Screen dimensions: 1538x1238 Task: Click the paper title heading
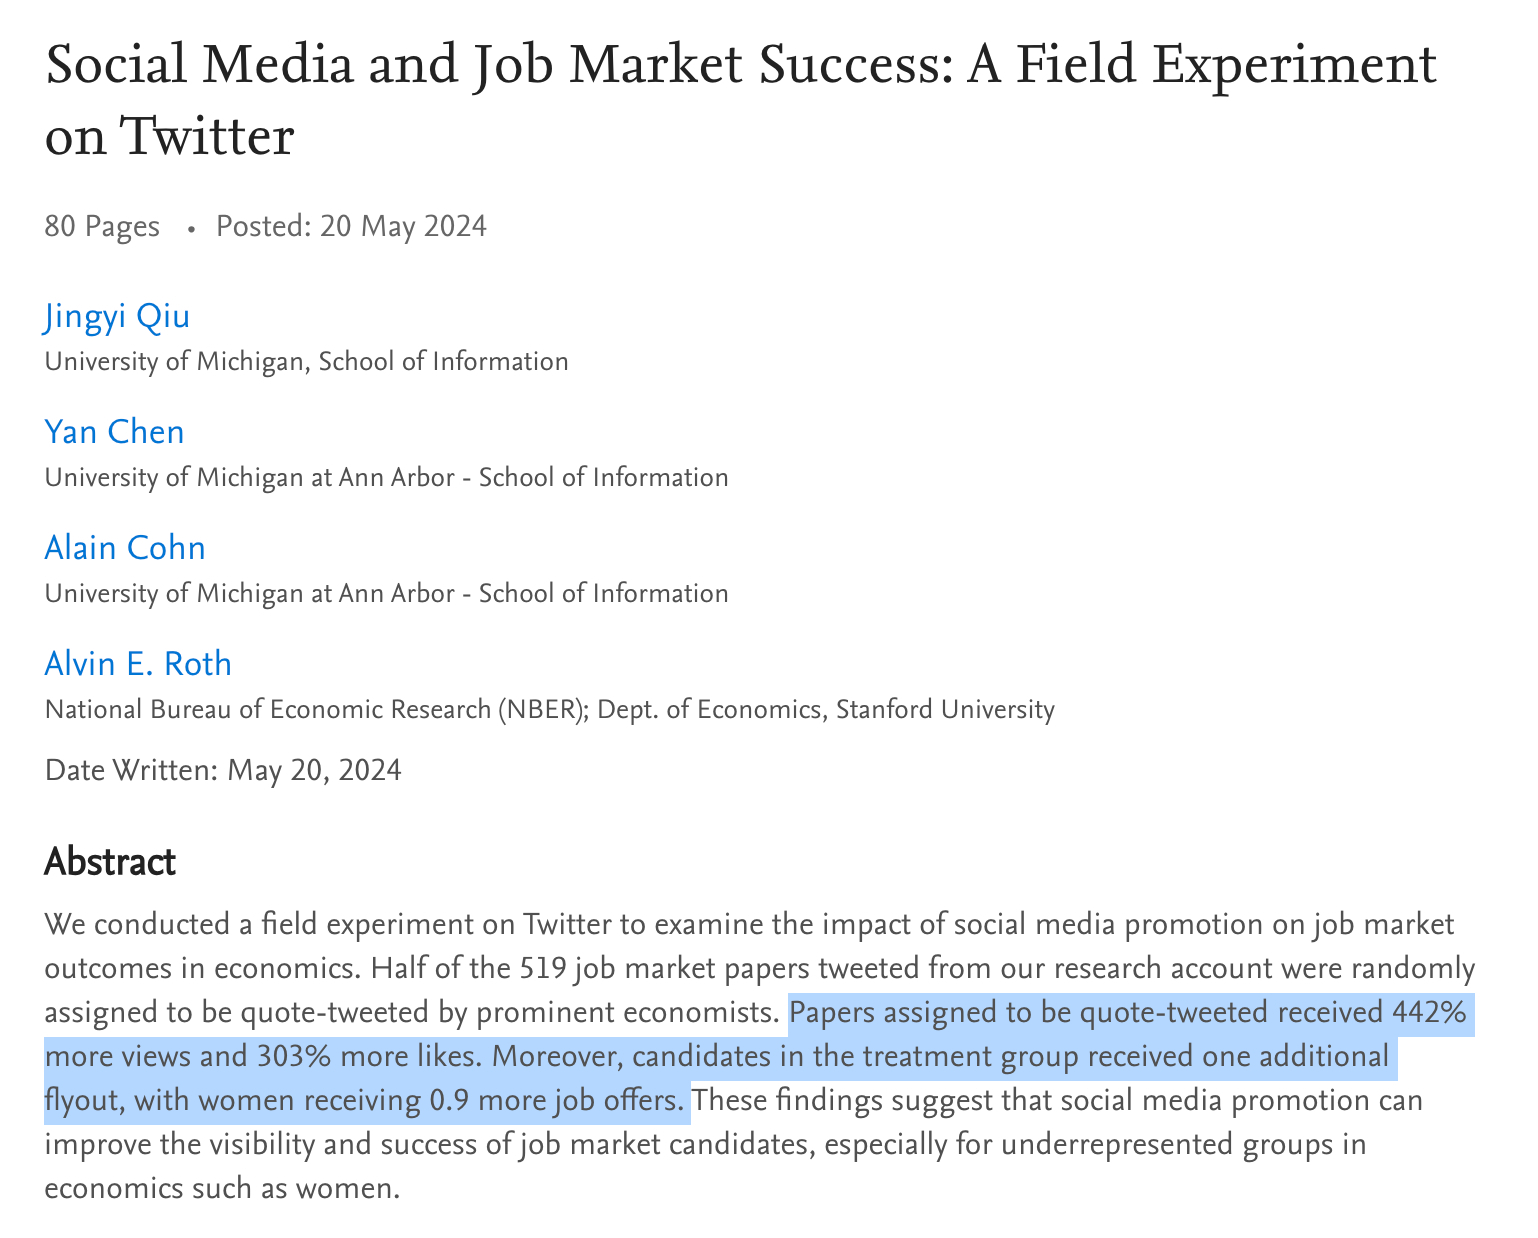point(740,100)
